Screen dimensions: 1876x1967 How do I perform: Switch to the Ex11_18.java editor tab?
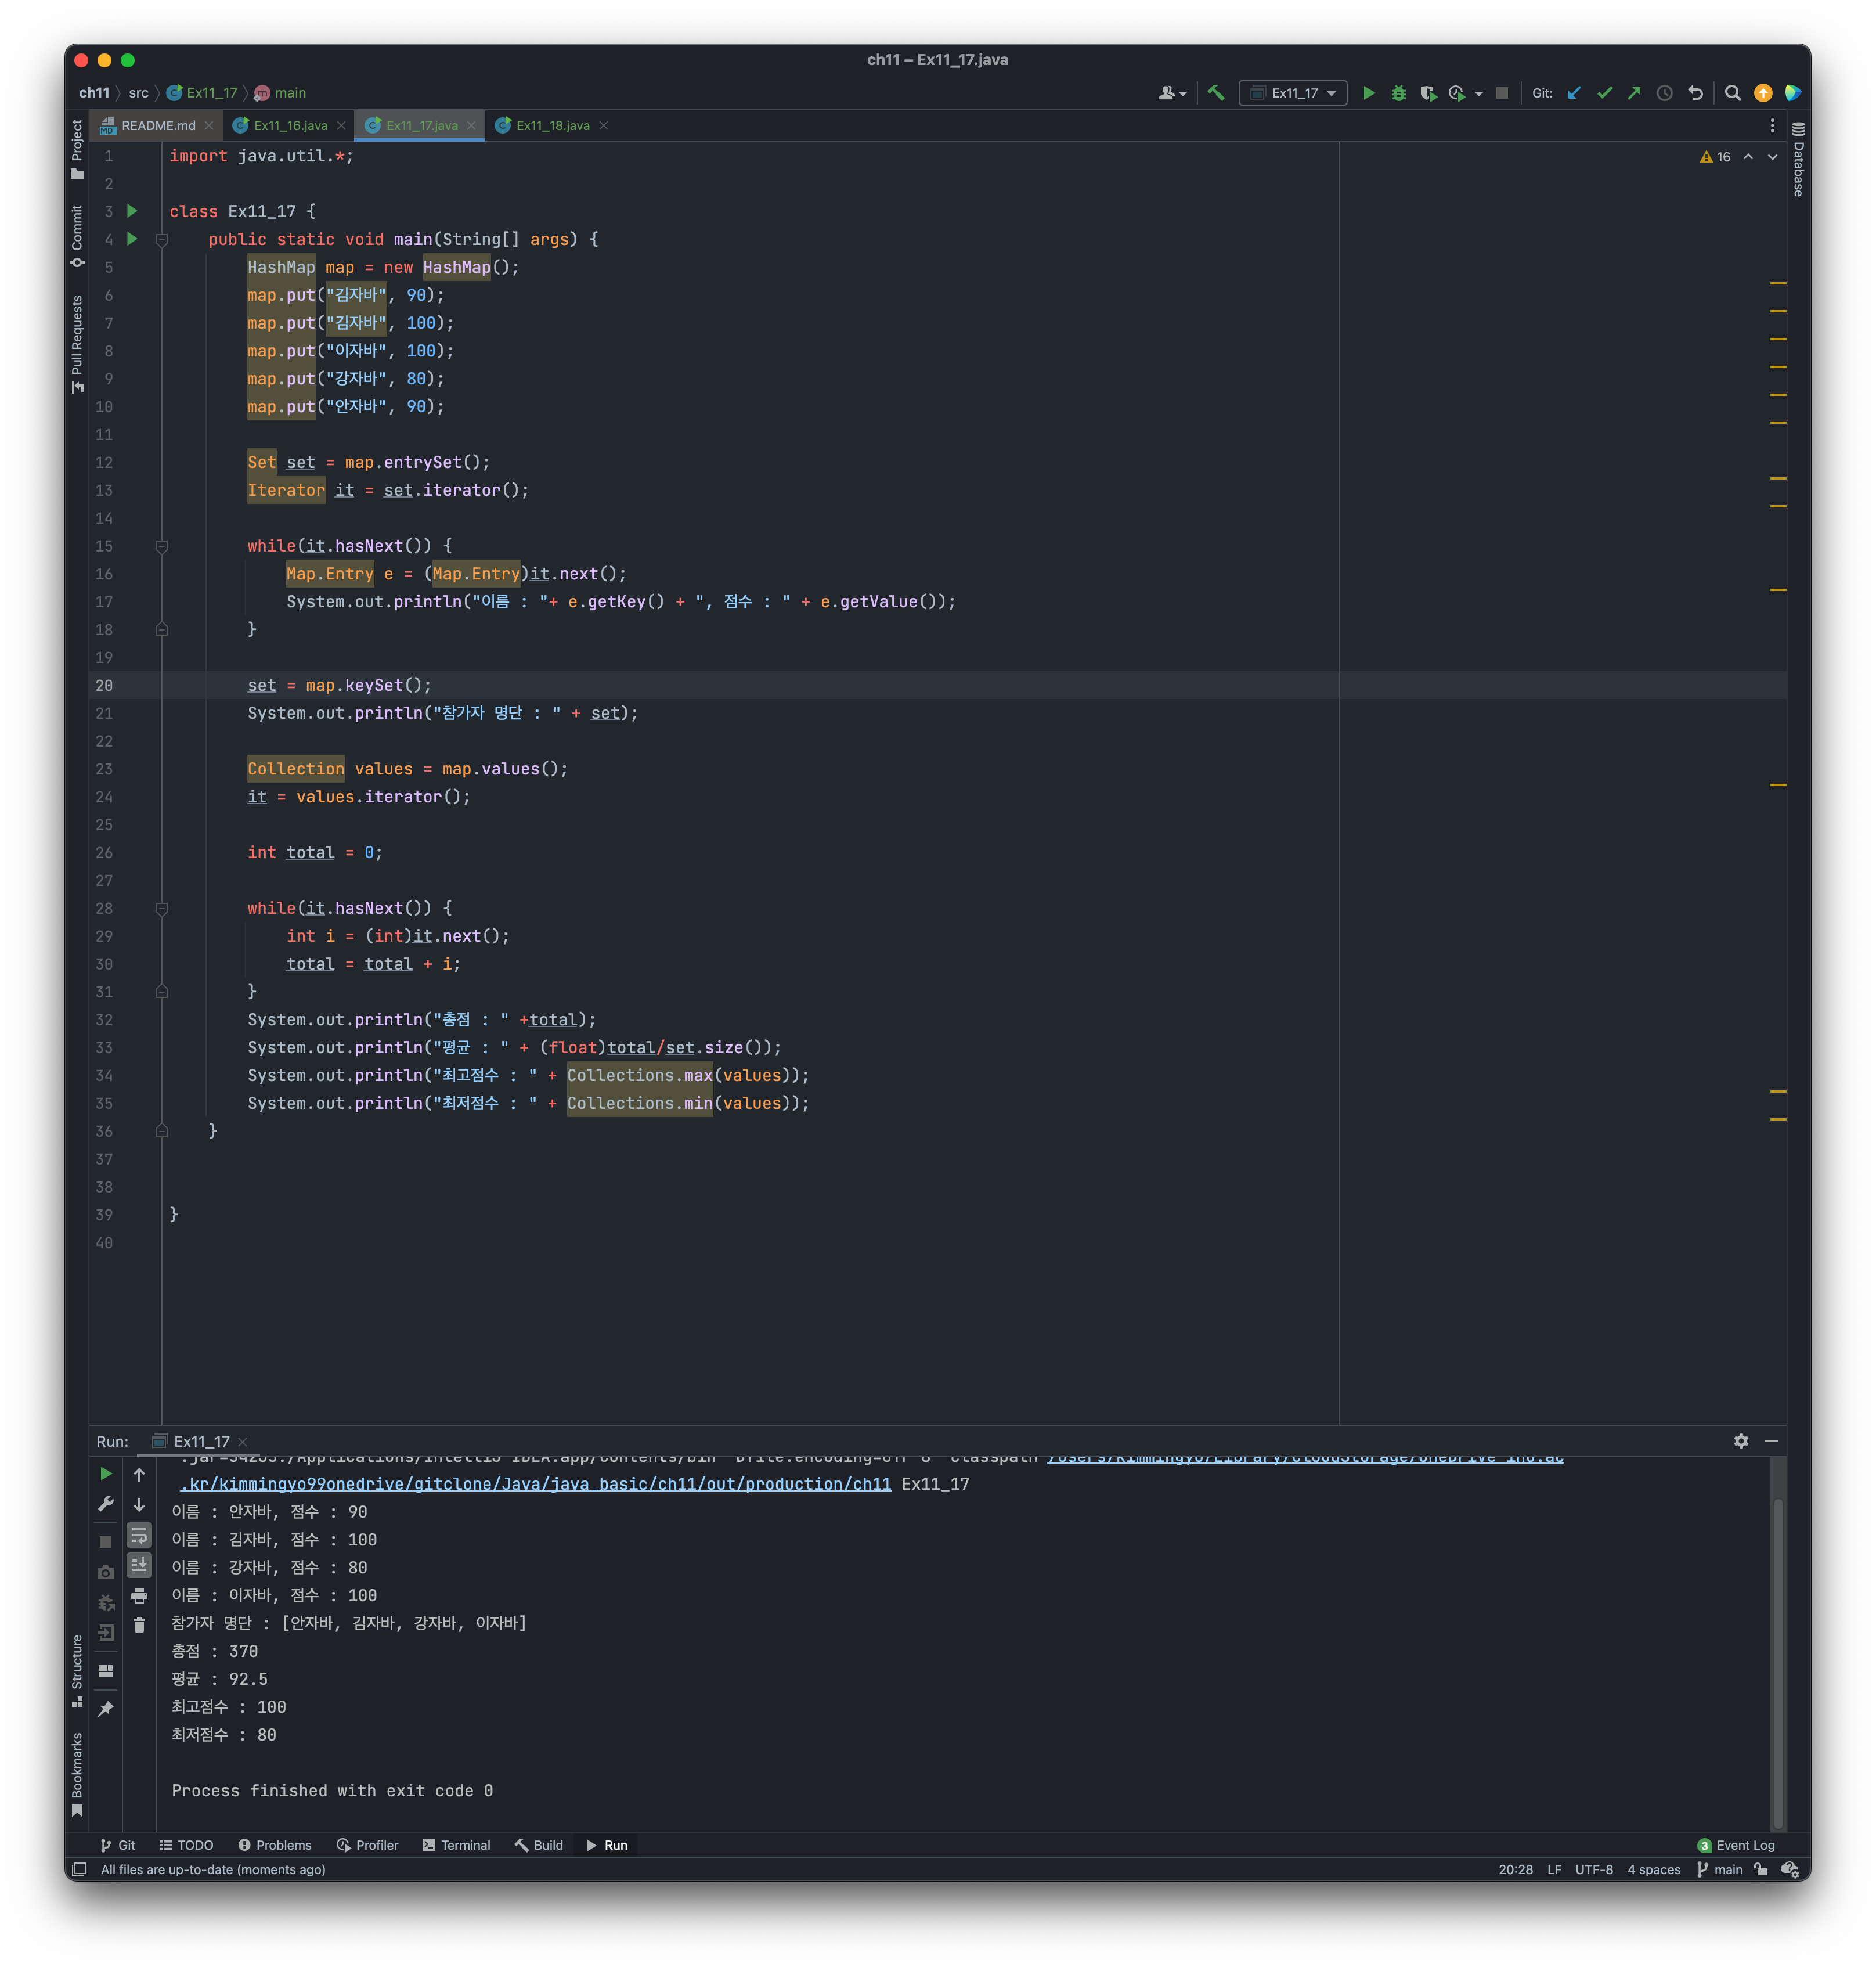552,125
